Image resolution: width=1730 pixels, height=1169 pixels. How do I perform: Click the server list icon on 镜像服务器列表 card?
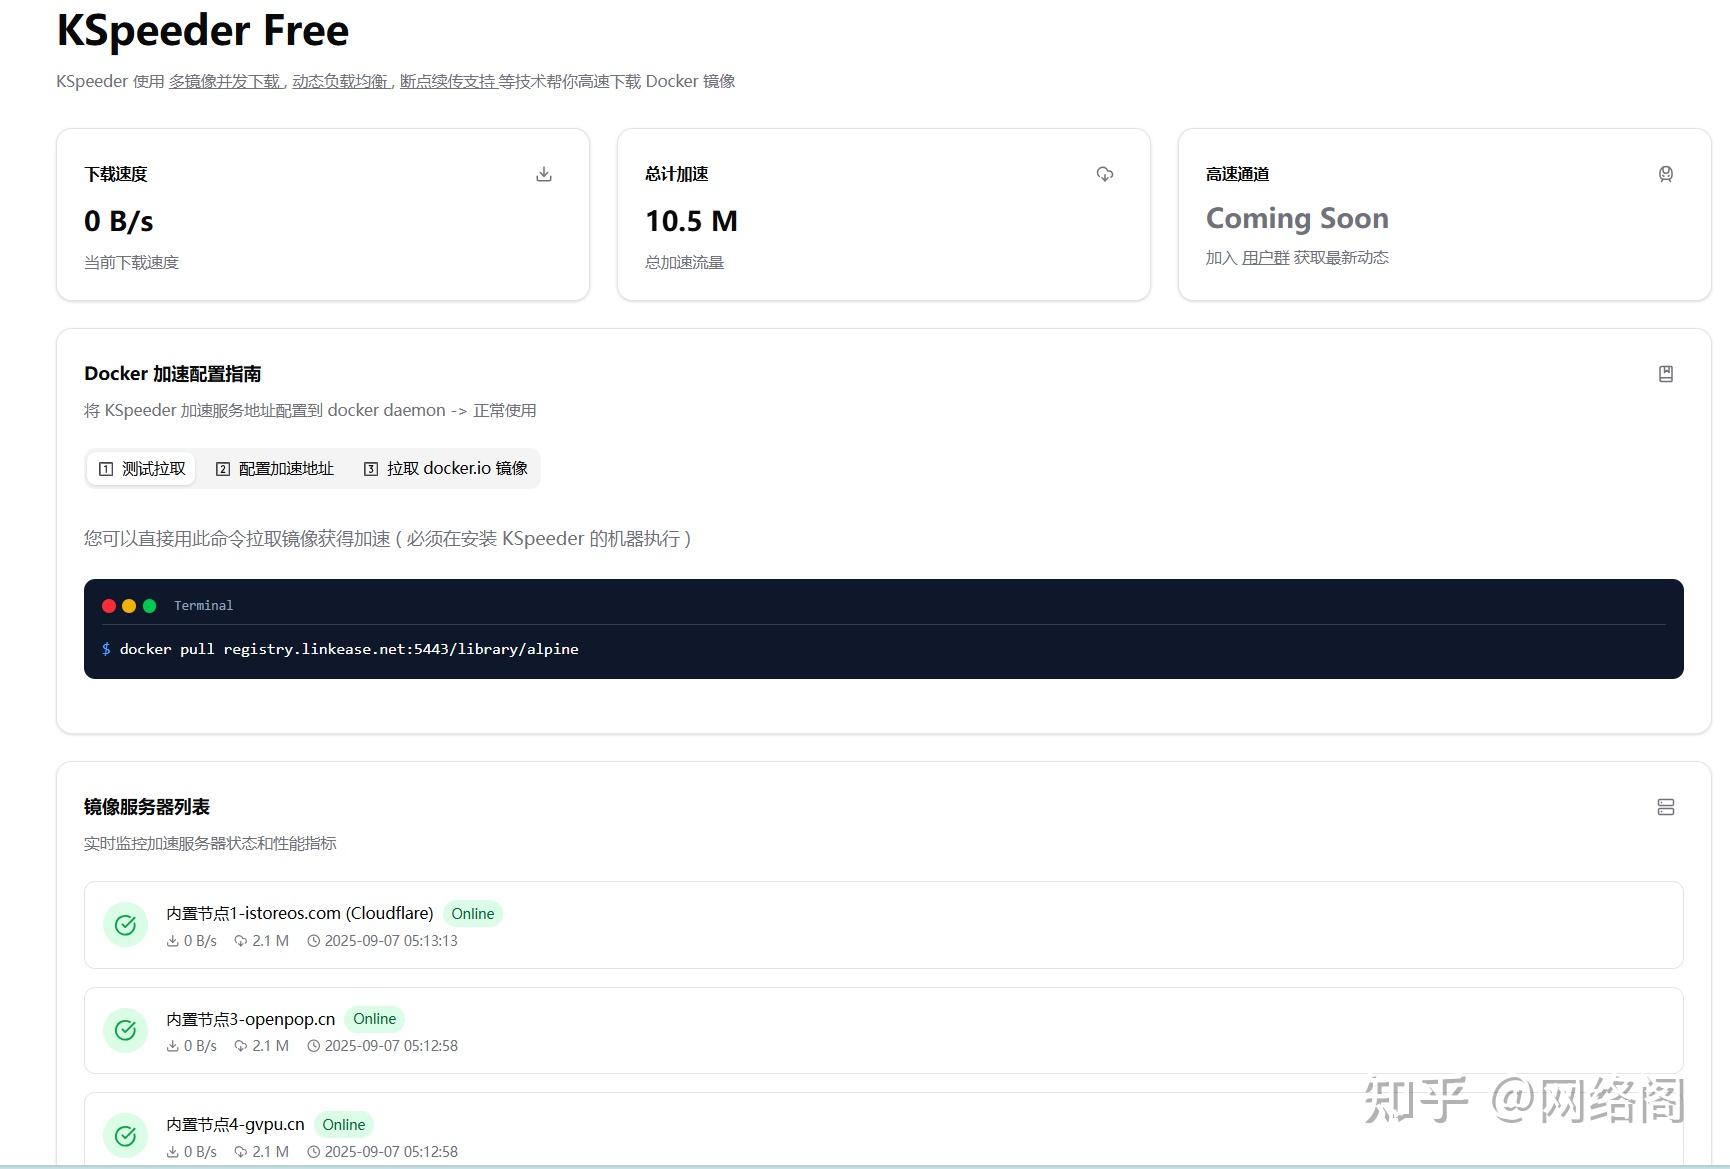[1666, 807]
